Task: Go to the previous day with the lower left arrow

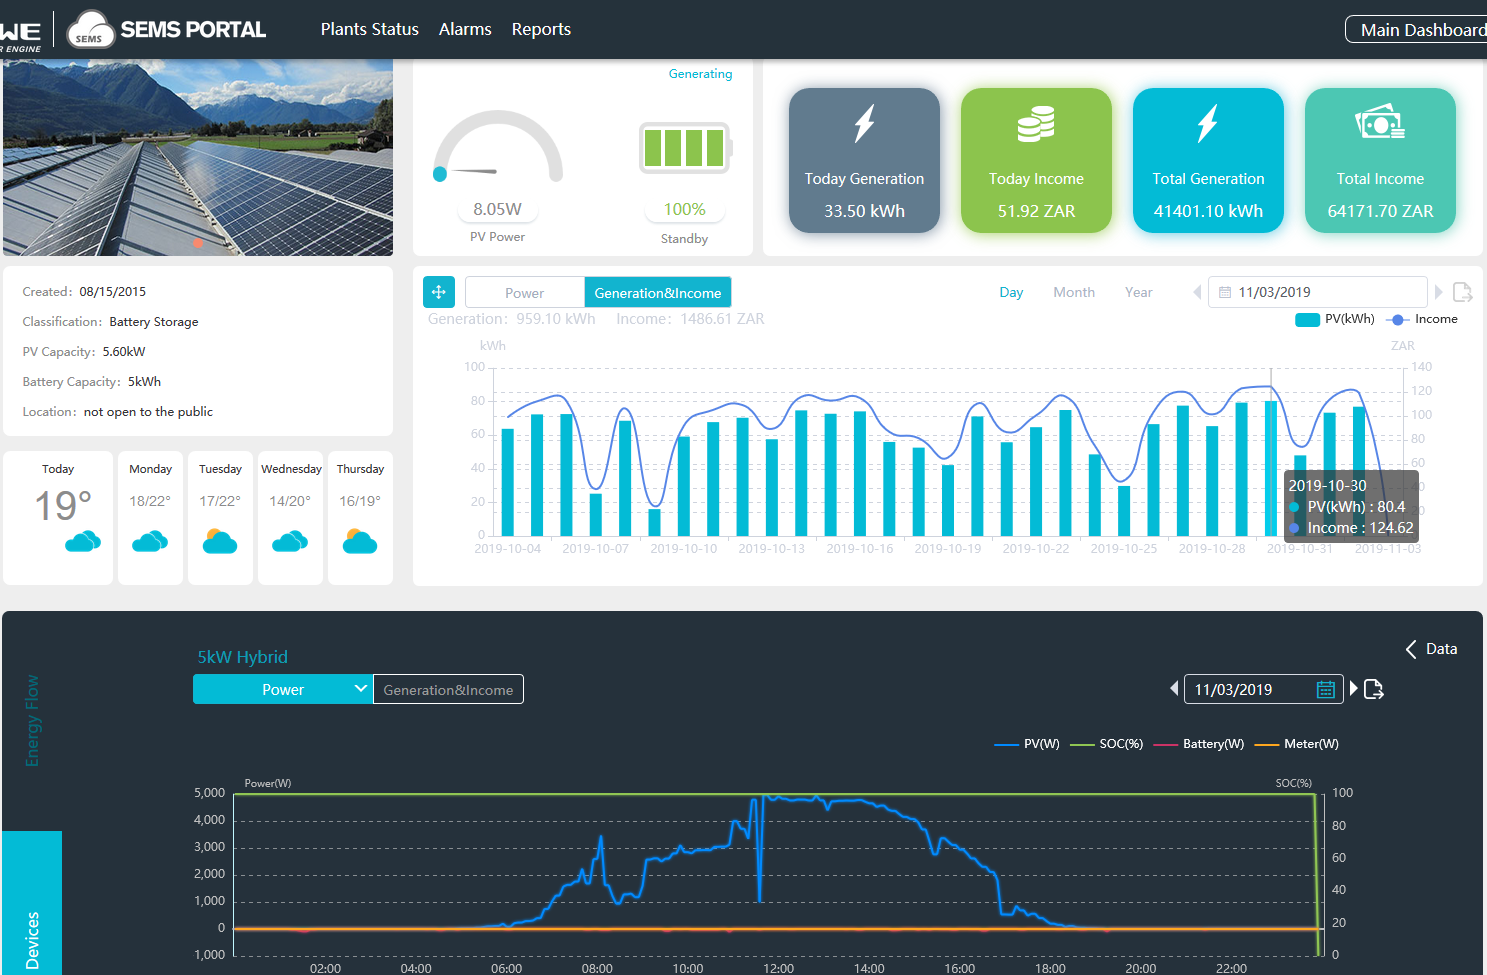Action: point(1174,688)
